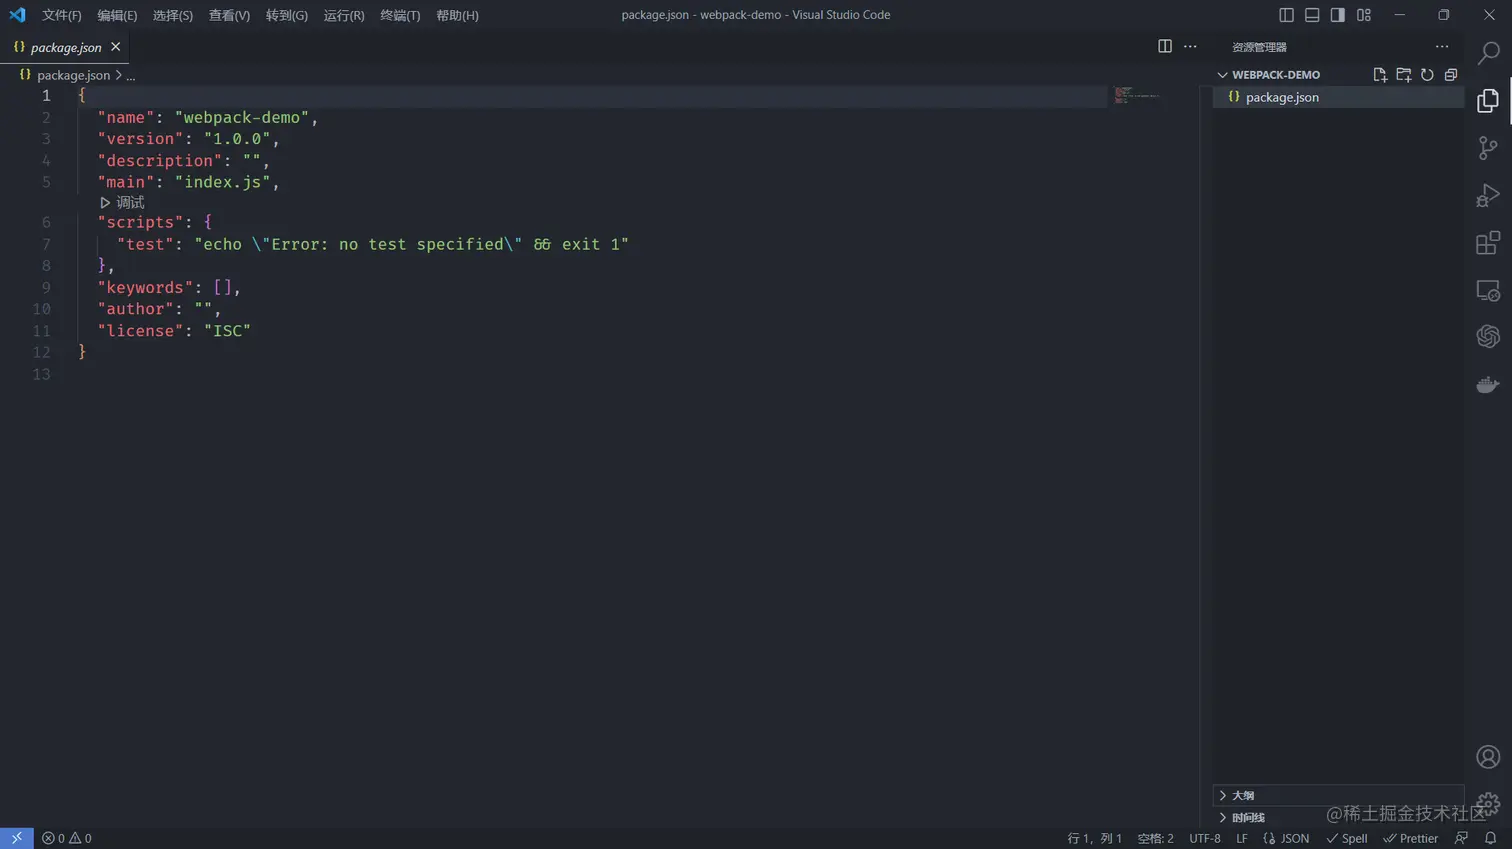Click breadcrumb ellipsis after package.json

(131, 76)
